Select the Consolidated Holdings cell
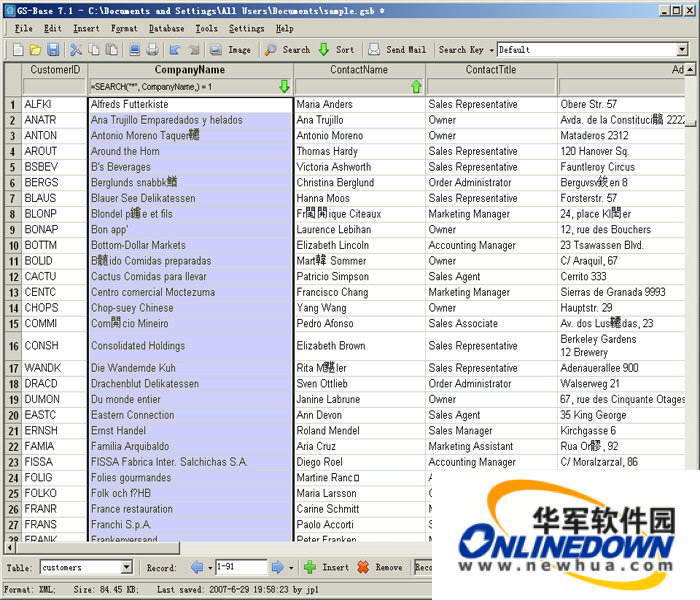 (191, 346)
